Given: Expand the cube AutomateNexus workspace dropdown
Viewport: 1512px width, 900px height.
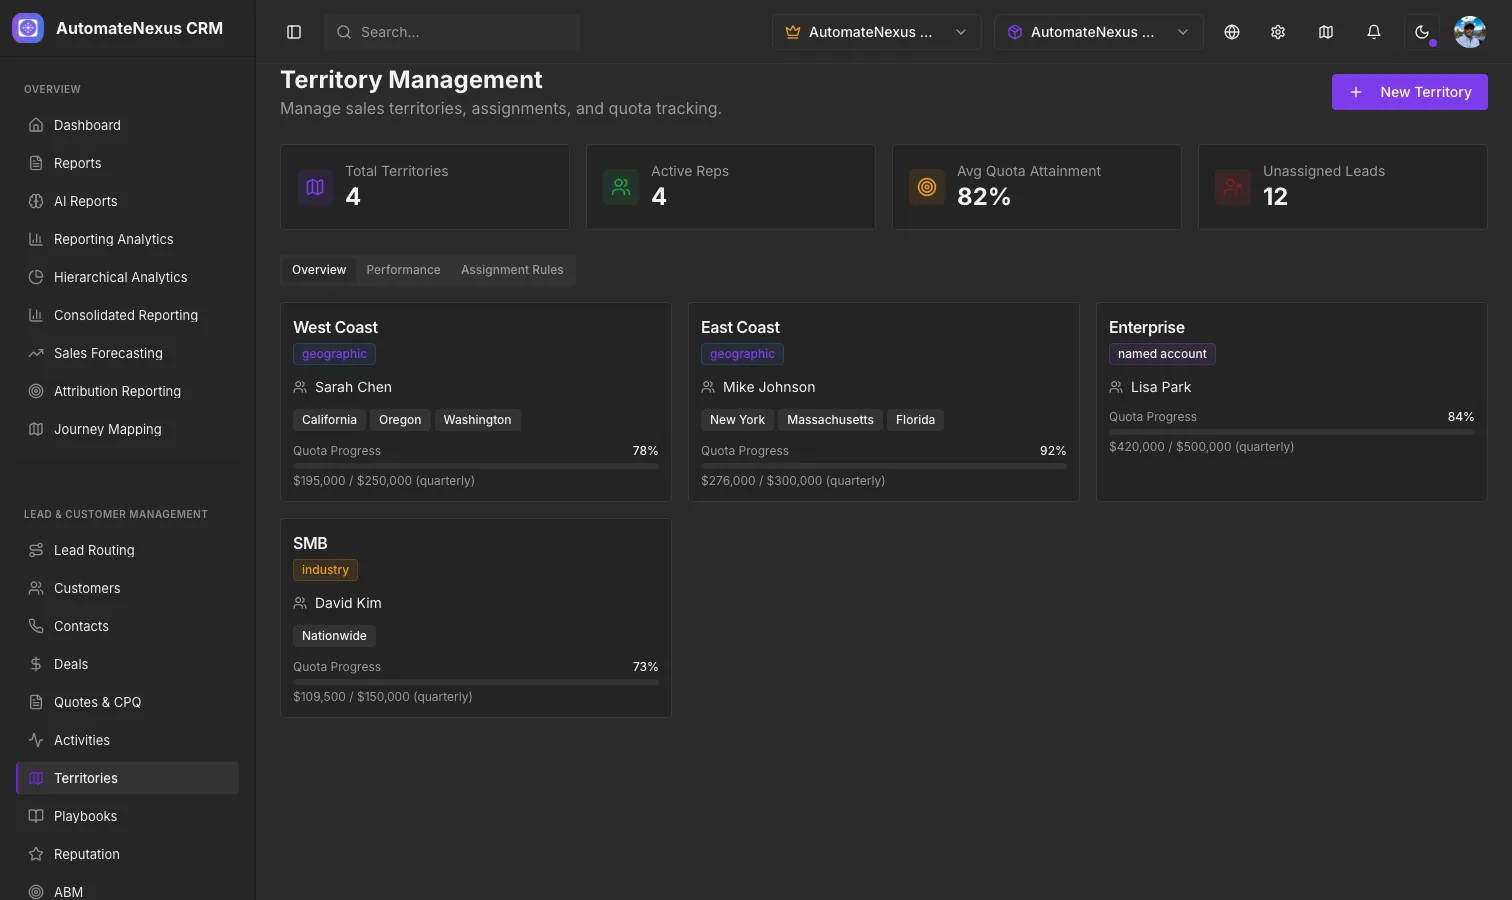Looking at the screenshot, I should 1099,32.
